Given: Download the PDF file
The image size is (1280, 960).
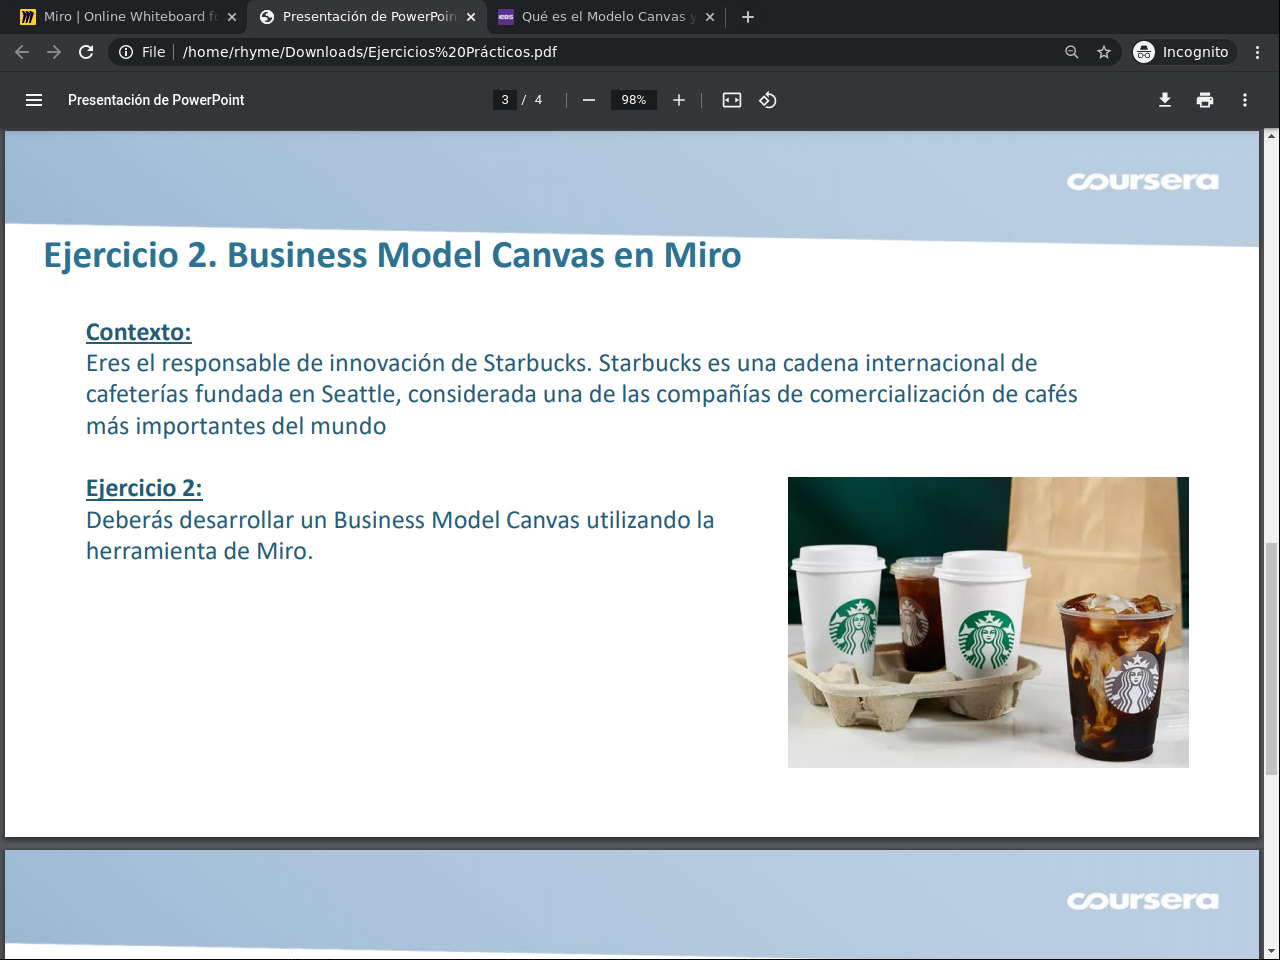Looking at the screenshot, I should 1165,100.
